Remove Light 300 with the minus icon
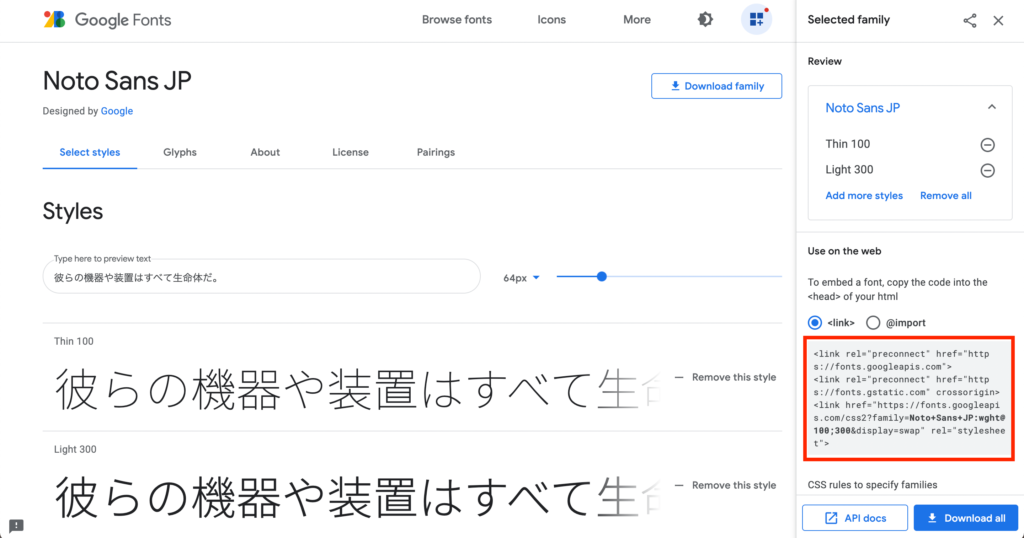The width and height of the screenshot is (1024, 538). (x=987, y=170)
